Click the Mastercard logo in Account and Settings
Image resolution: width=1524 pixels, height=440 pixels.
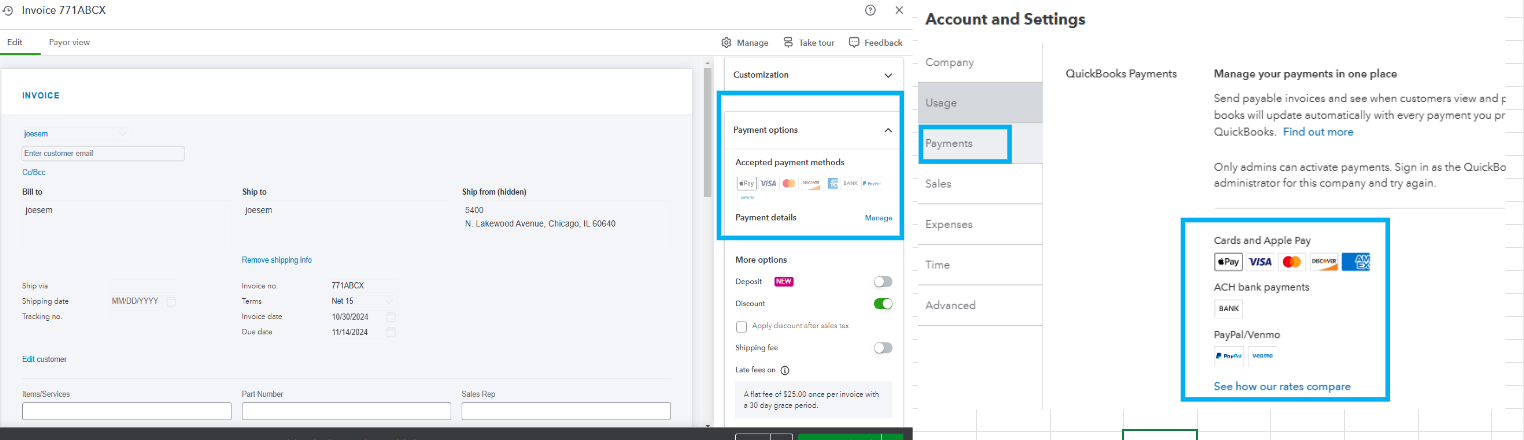pyautogui.click(x=1292, y=262)
